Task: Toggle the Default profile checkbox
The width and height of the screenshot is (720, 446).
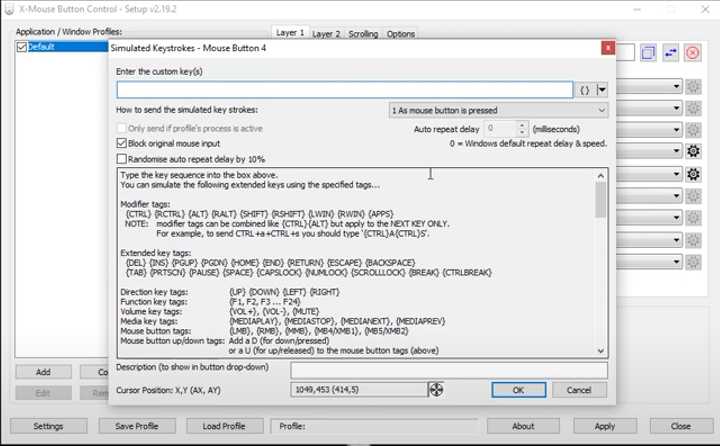Action: [x=22, y=47]
